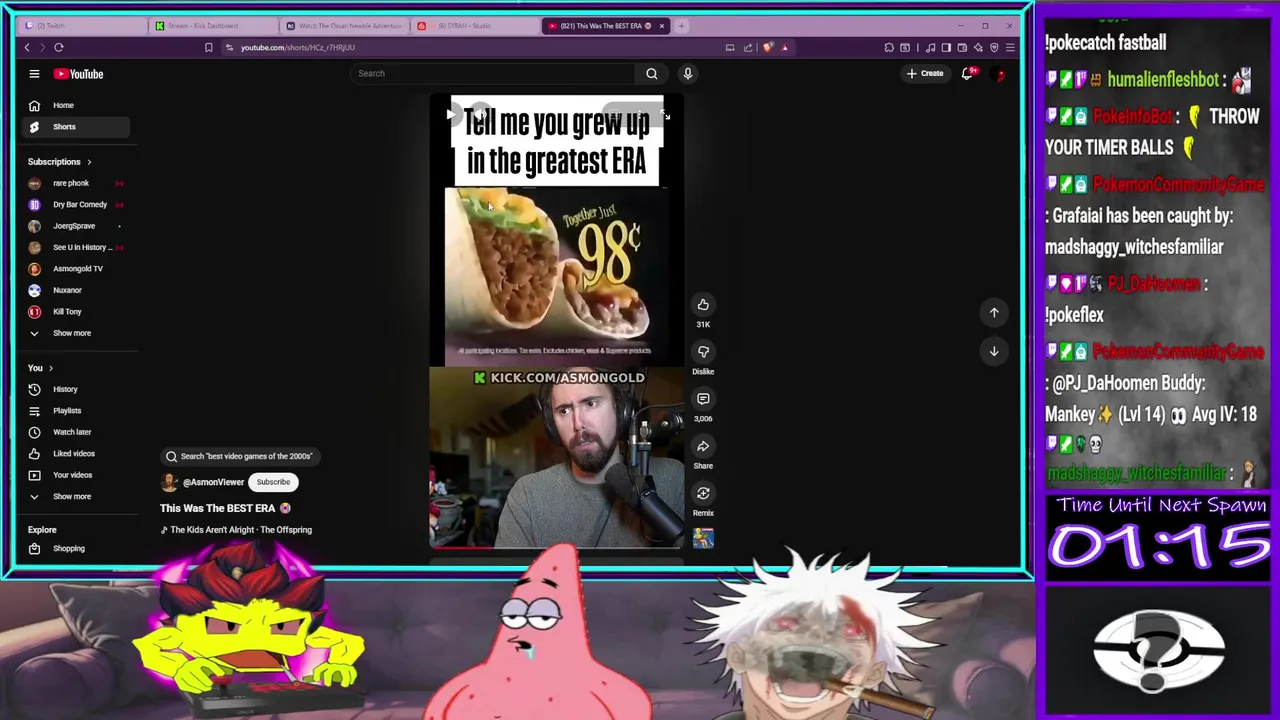Open a new browser tab
This screenshot has height=720, width=1280.
[x=681, y=26]
